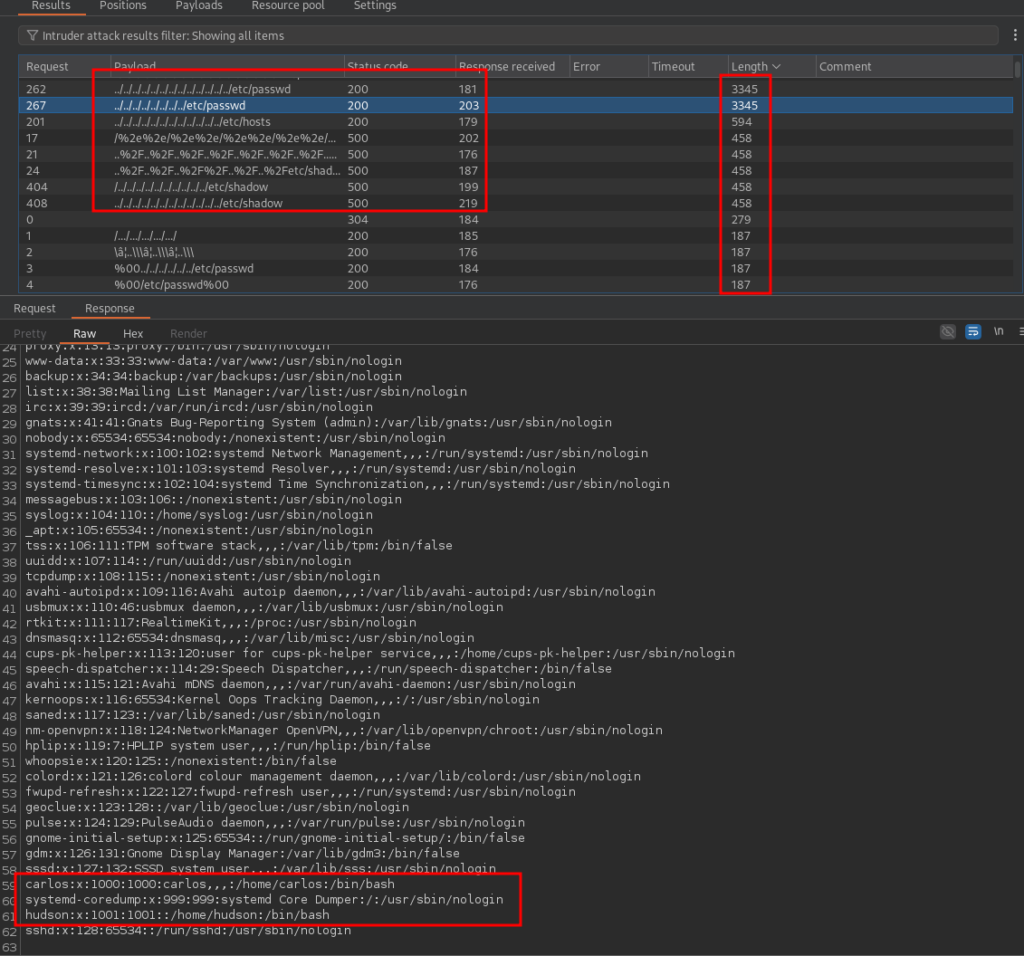Screen dimensions: 1024x956
Task: Click the Length column sort arrow
Action: coord(776,67)
